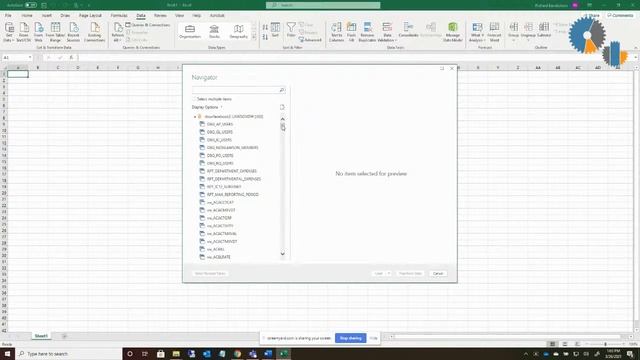Open Excel from the taskbar
Screen dimensions: 640x360
pyautogui.click(x=284, y=353)
